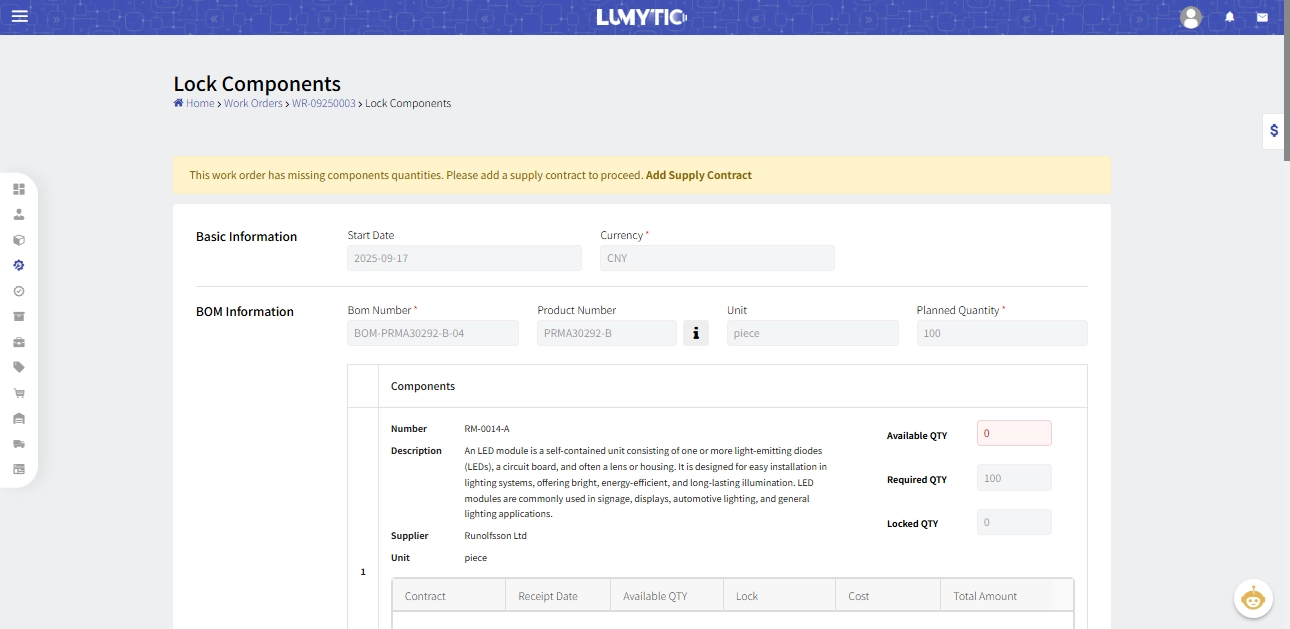
Task: Click the inventory archive box sidebar icon
Action: tap(18, 316)
